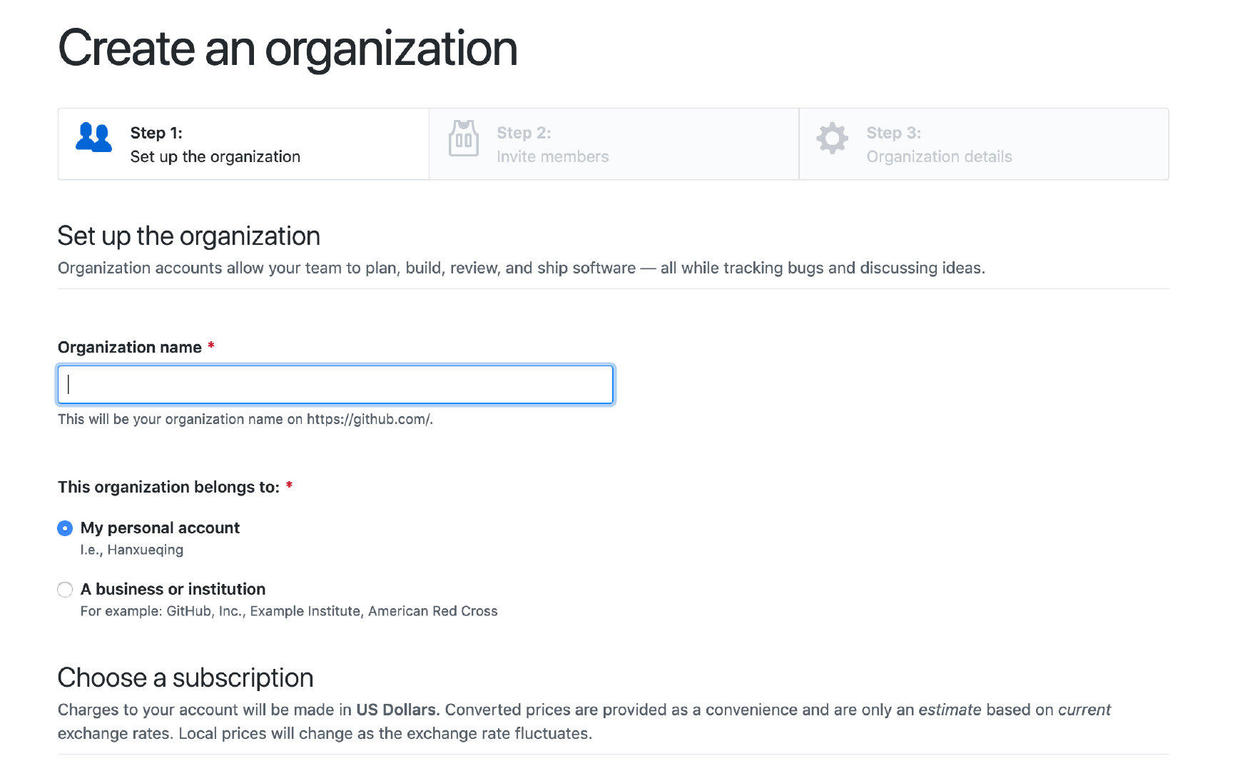This screenshot has height=771, width=1240.
Task: Switch to Step 3 'Organization details' tab
Action: 983,144
